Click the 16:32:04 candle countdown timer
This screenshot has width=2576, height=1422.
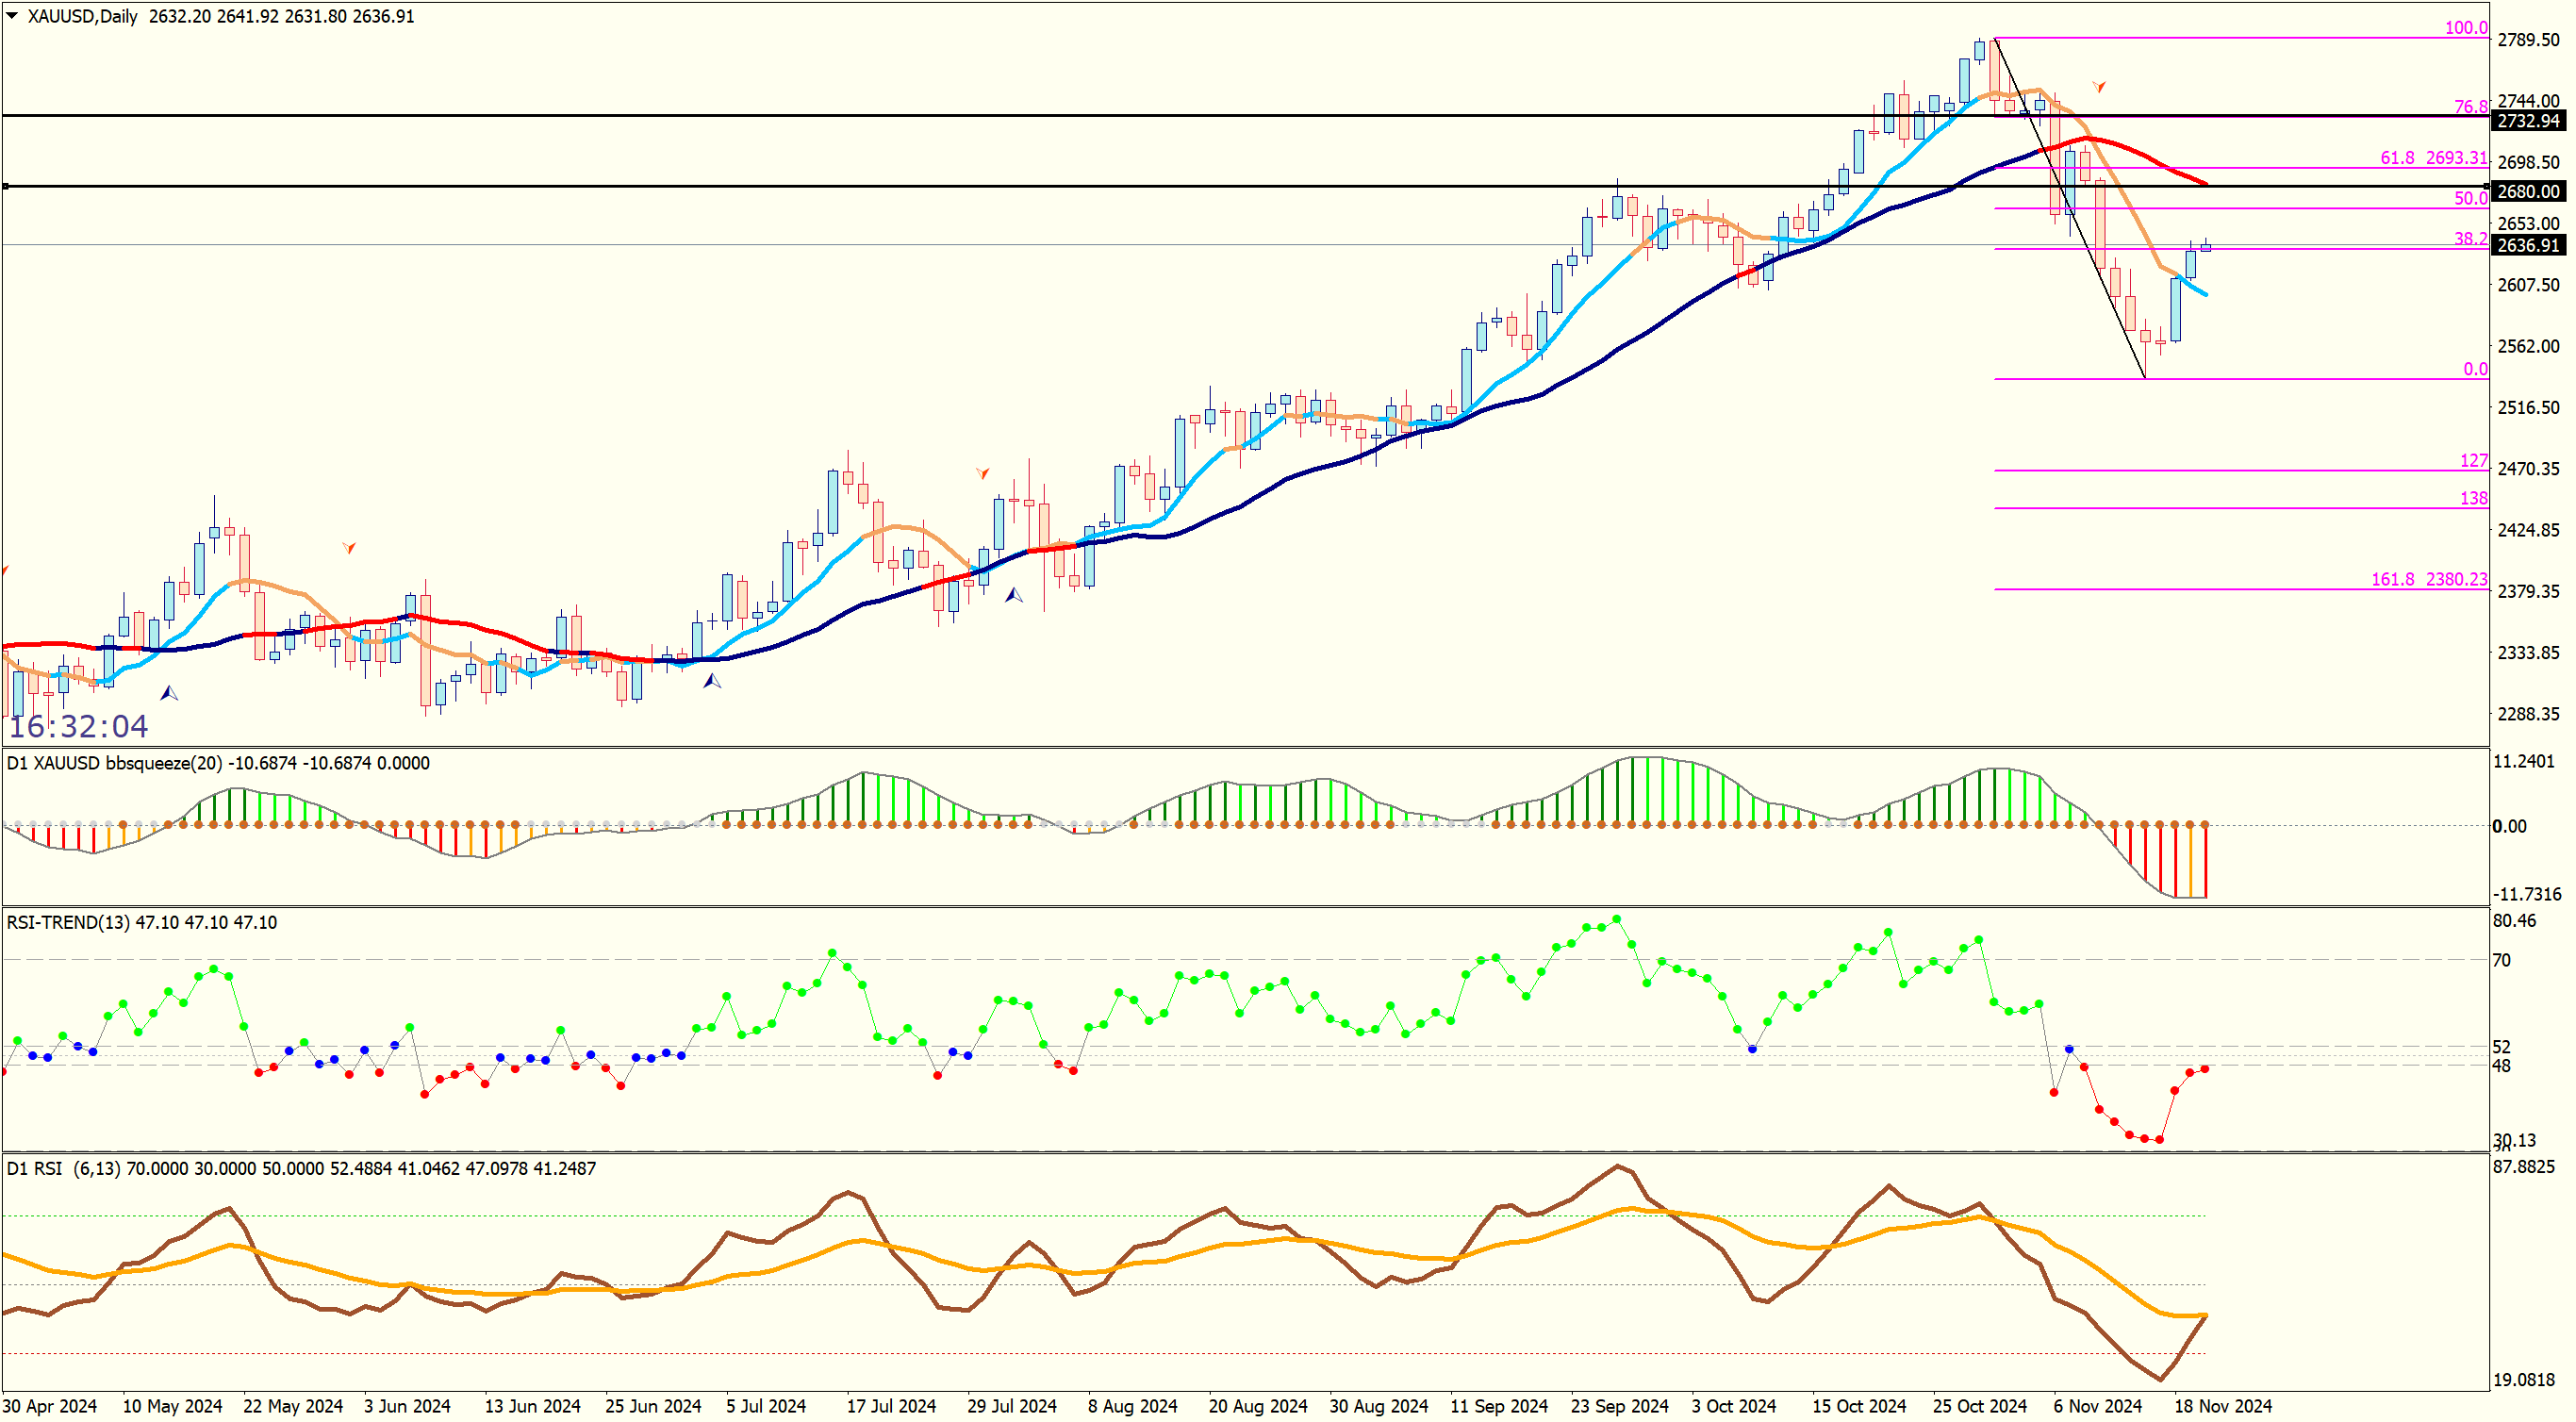(x=78, y=726)
